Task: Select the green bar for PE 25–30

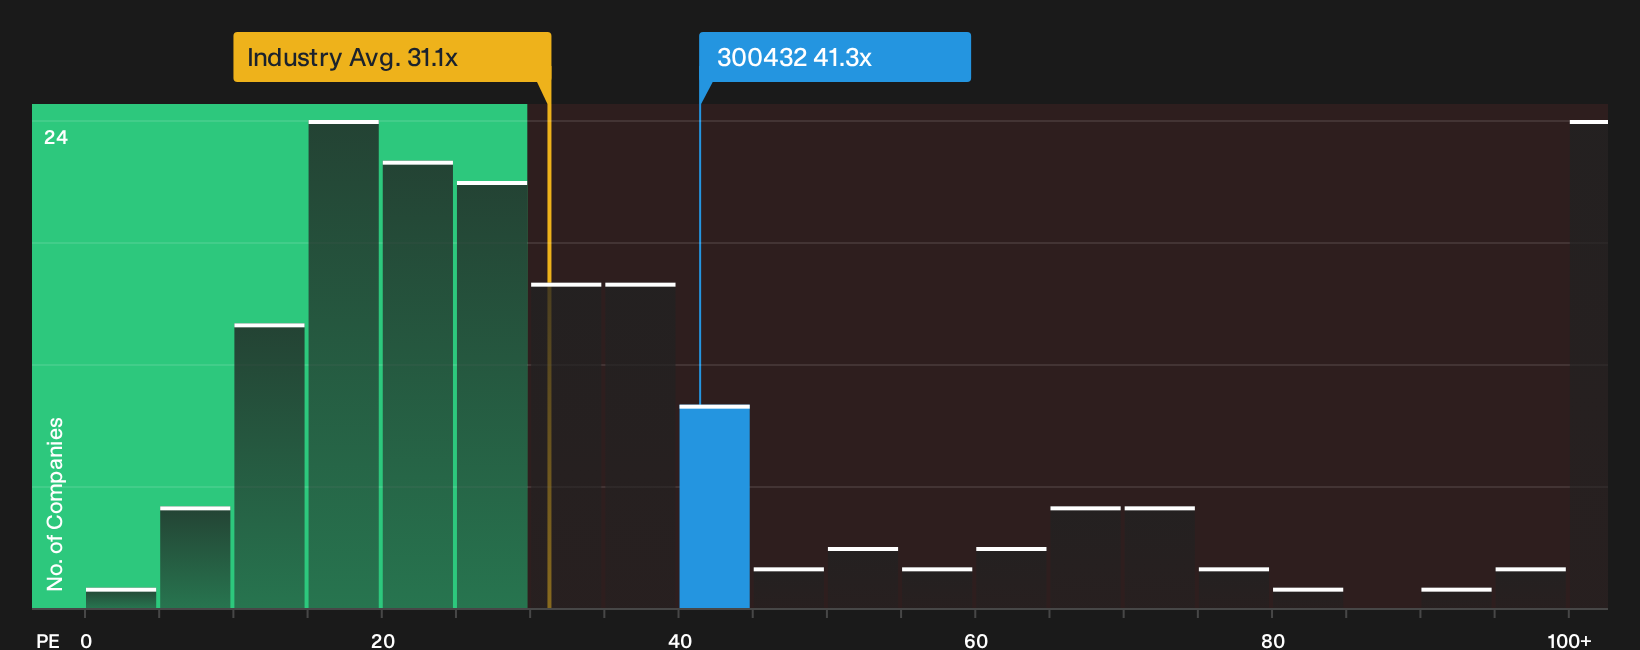Action: tap(492, 395)
